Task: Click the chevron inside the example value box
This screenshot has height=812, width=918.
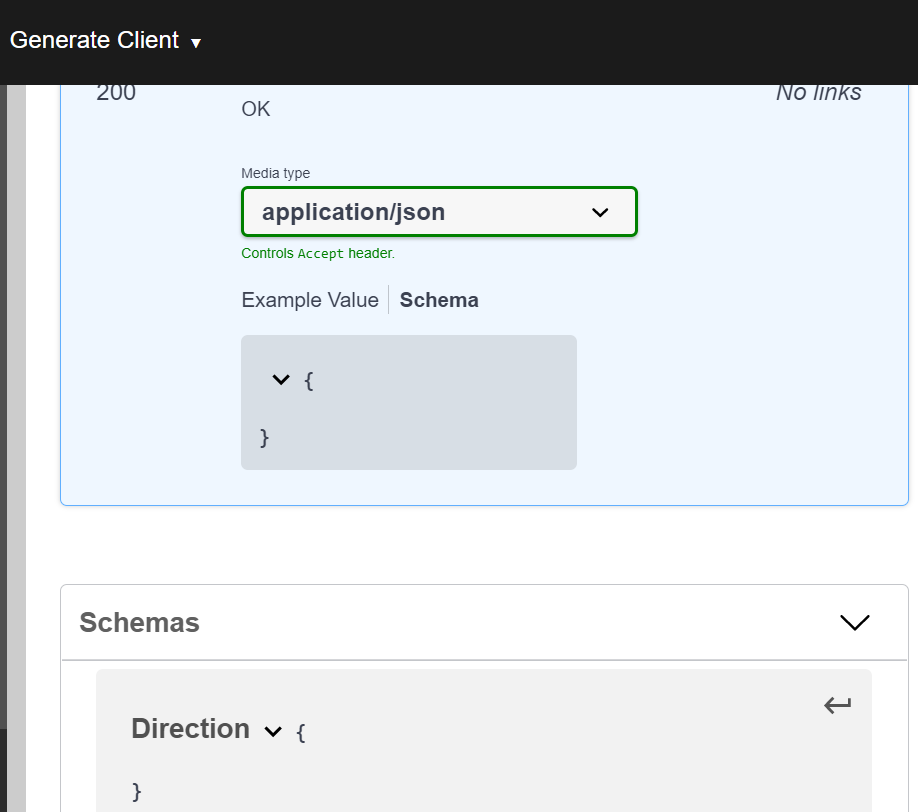Action: coord(281,380)
